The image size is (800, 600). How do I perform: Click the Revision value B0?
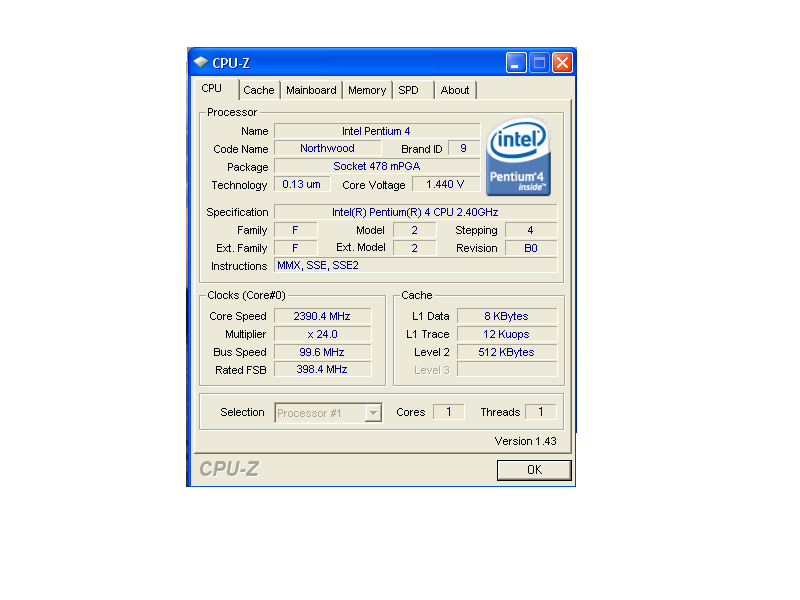coord(531,248)
